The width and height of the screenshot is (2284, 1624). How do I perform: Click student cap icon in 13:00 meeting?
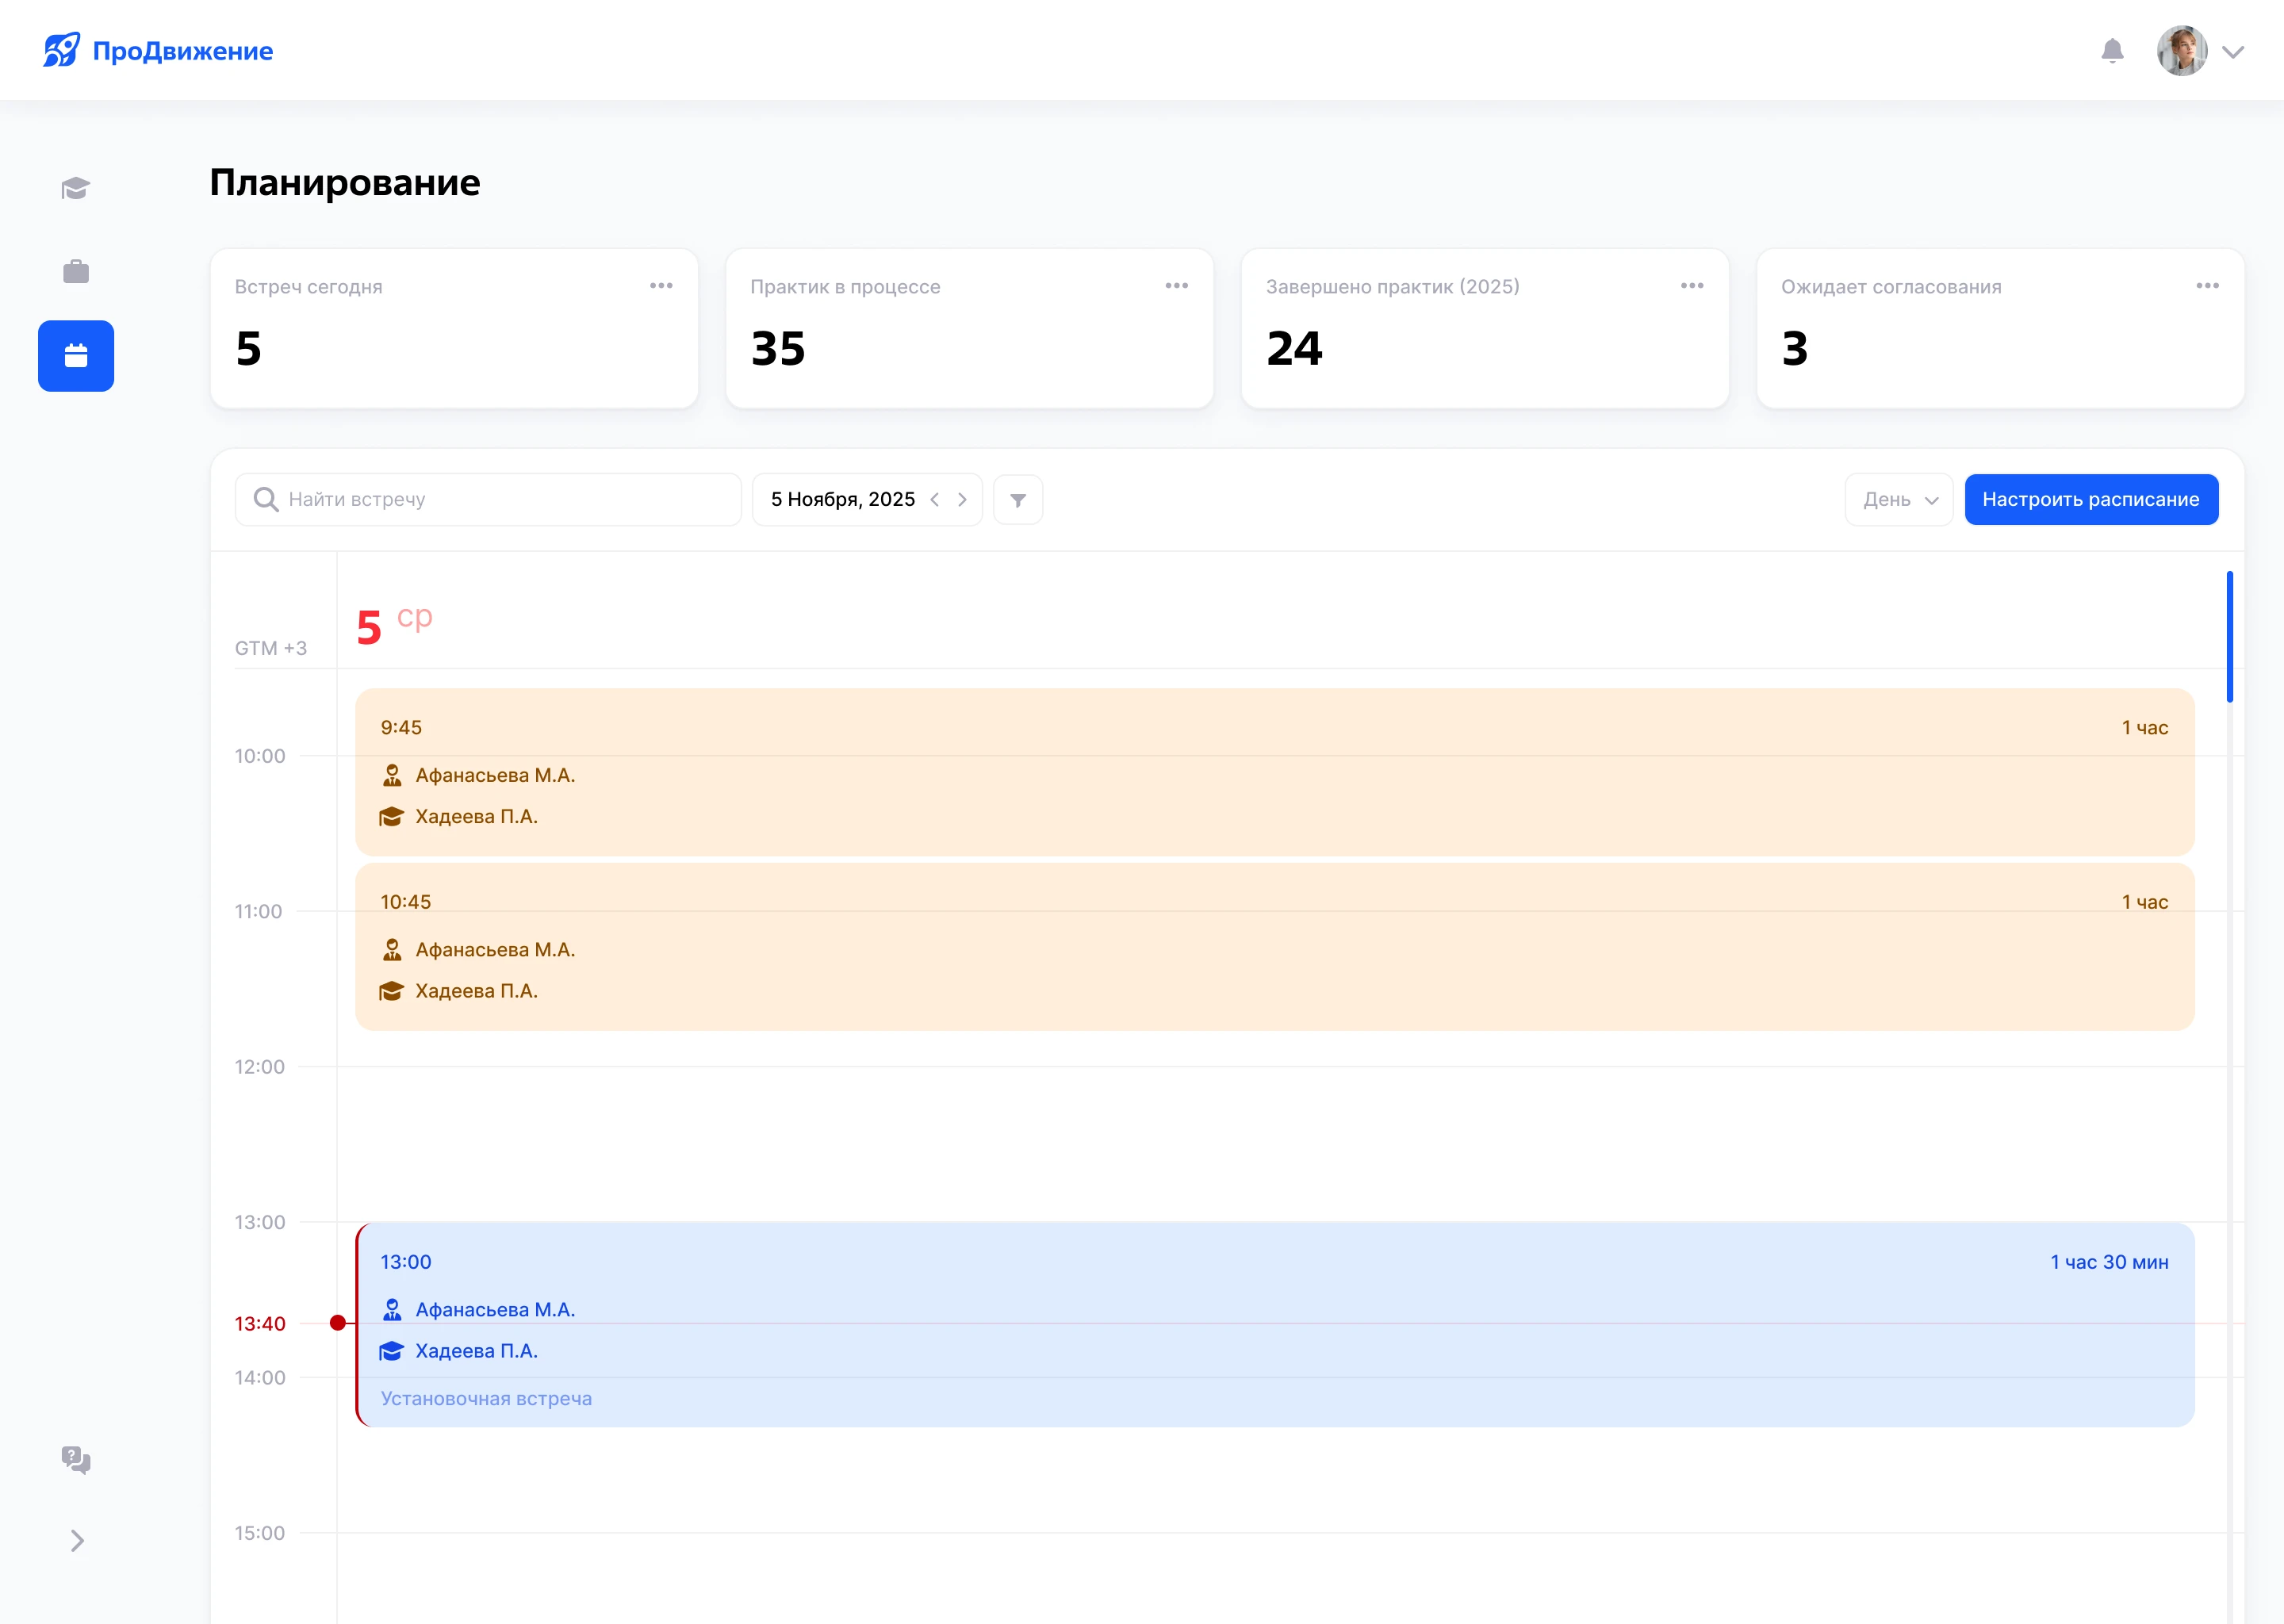391,1351
